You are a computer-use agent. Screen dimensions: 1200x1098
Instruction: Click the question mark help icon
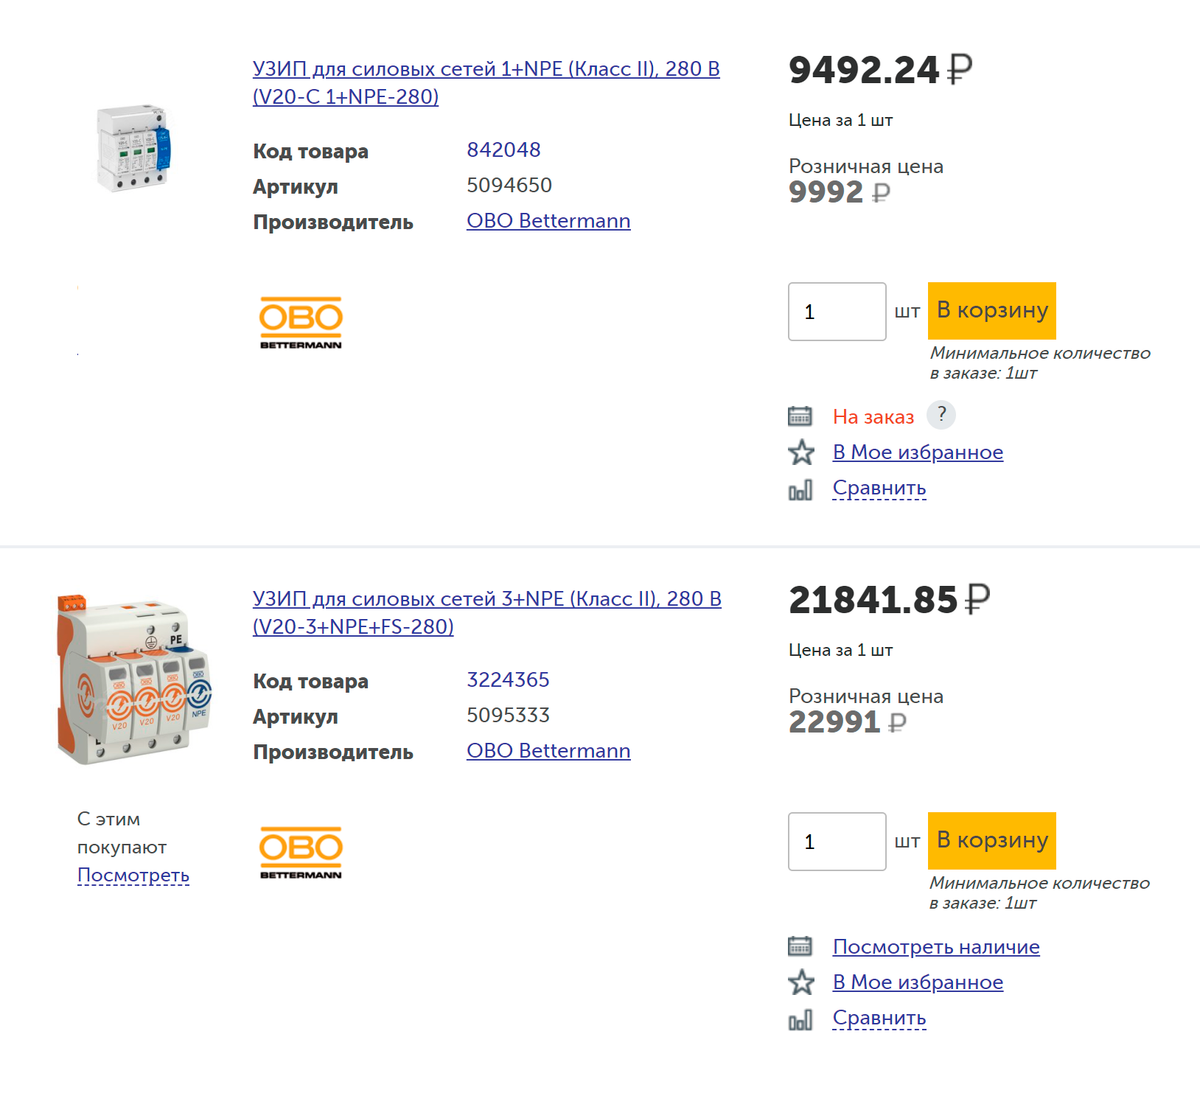(941, 414)
